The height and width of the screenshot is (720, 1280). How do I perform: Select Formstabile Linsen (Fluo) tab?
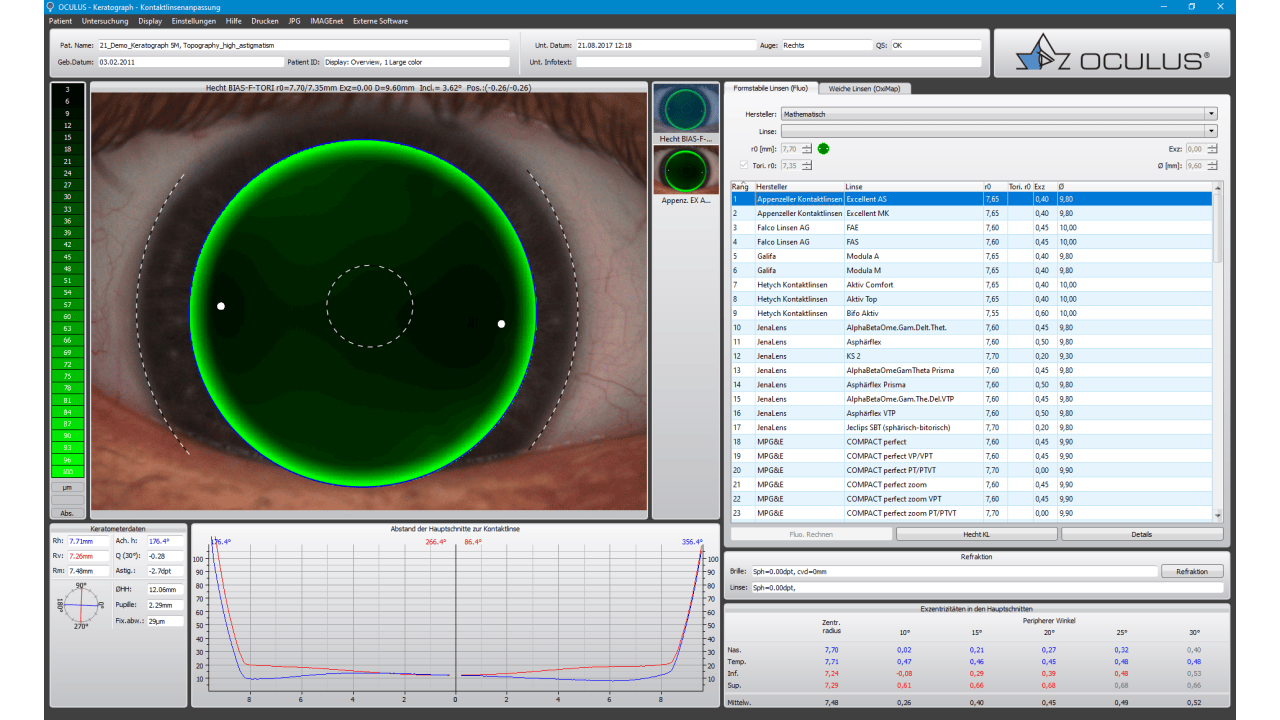pos(771,88)
